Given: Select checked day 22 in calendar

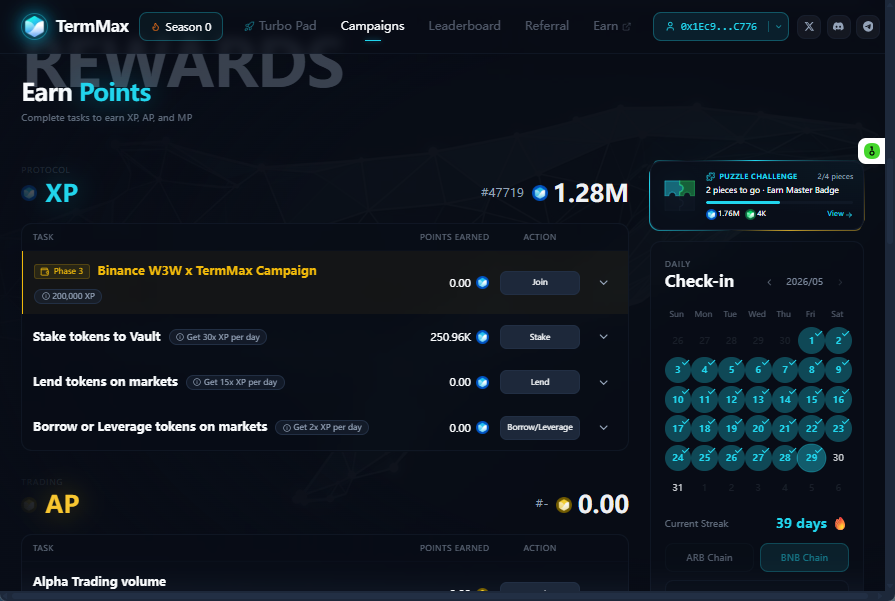Looking at the screenshot, I should [x=811, y=429].
